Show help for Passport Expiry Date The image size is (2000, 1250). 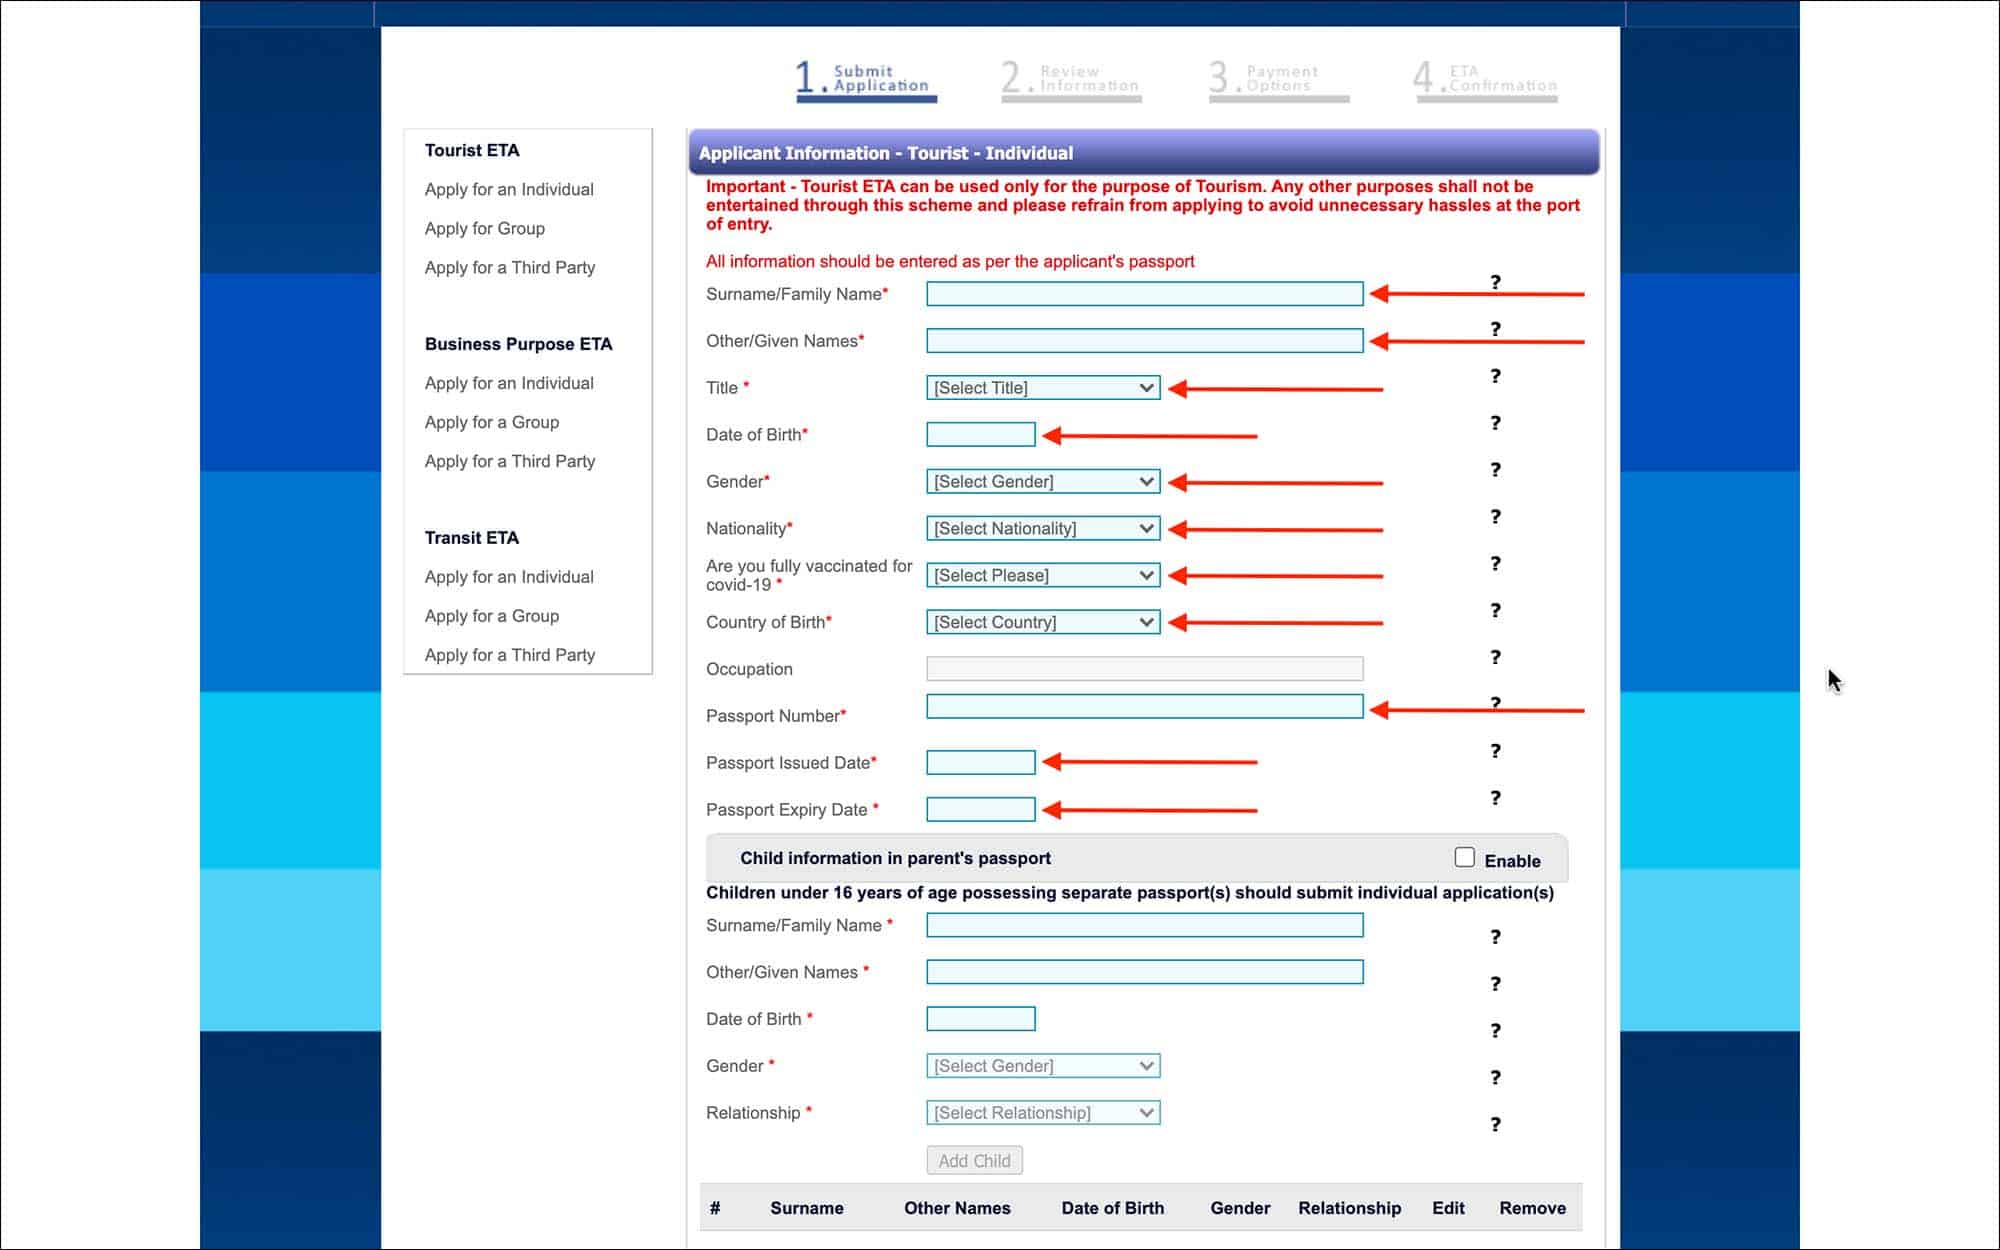1495,798
